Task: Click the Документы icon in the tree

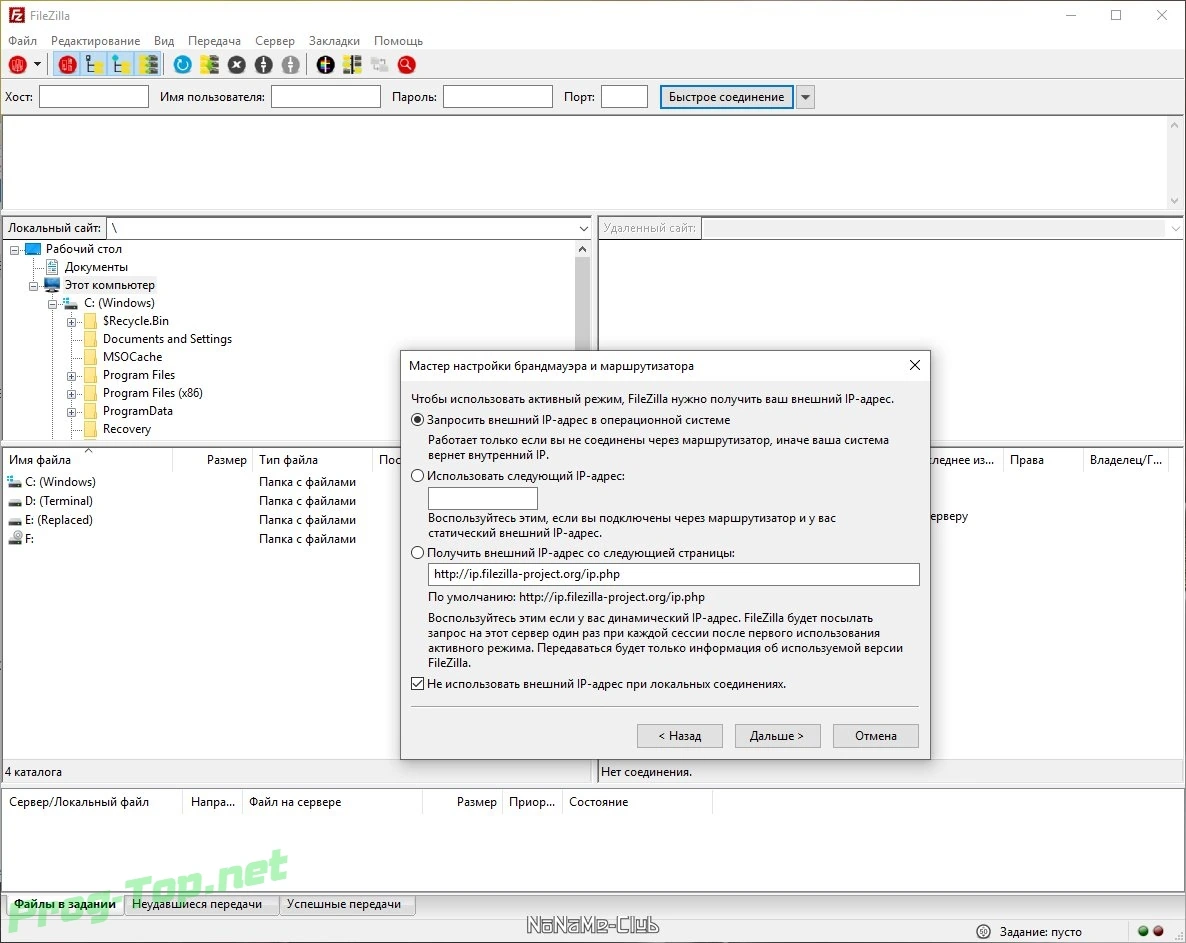Action: pos(52,267)
